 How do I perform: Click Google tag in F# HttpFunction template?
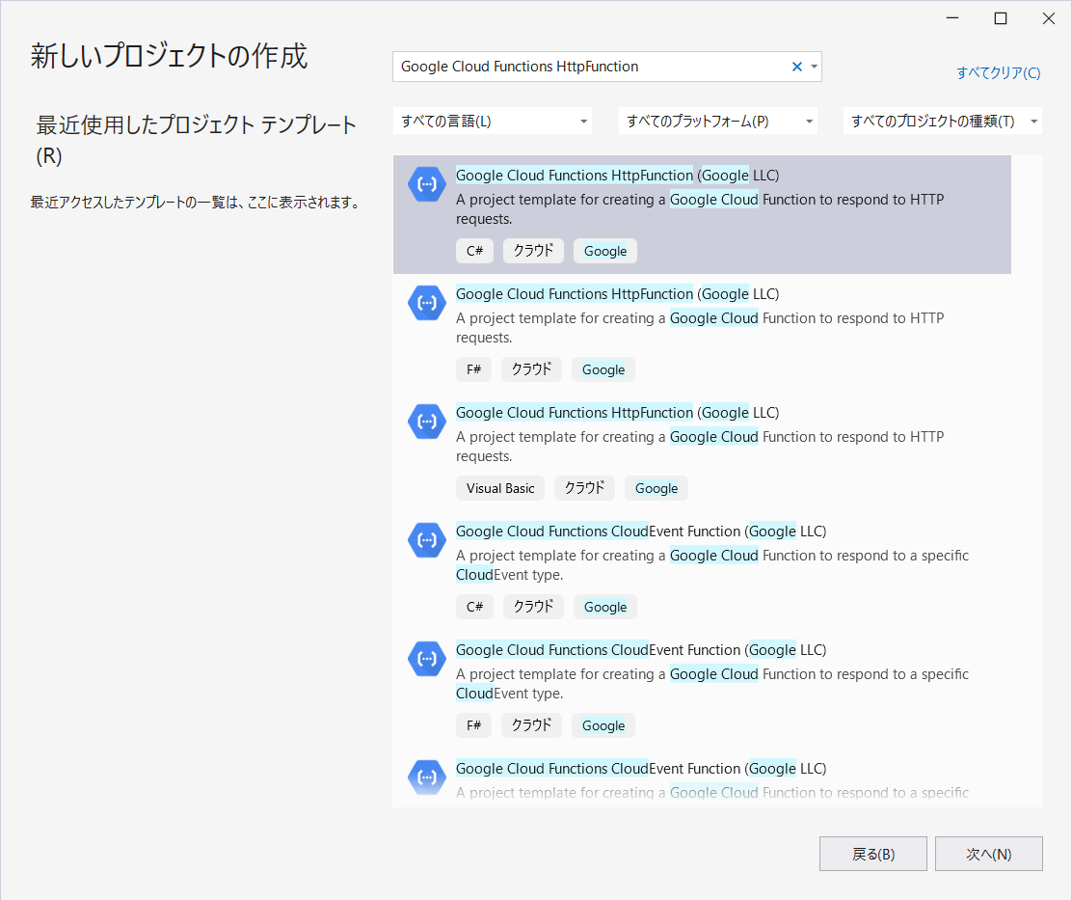pyautogui.click(x=603, y=369)
